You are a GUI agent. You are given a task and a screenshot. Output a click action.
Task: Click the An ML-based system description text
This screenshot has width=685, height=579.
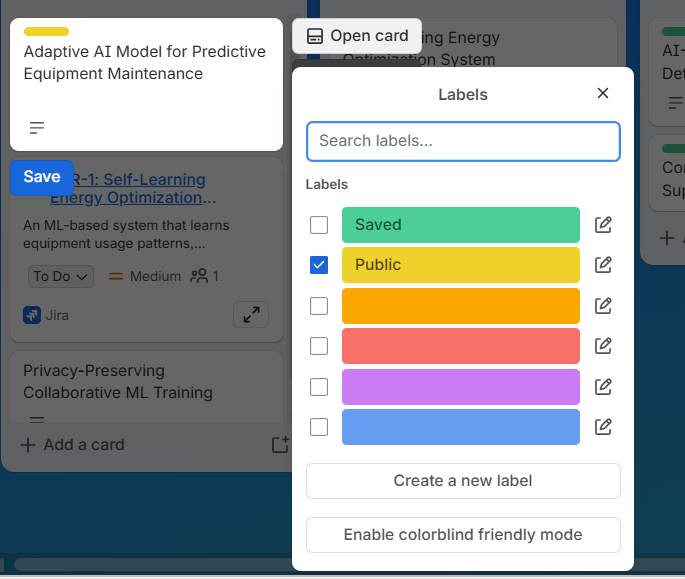coord(126,234)
